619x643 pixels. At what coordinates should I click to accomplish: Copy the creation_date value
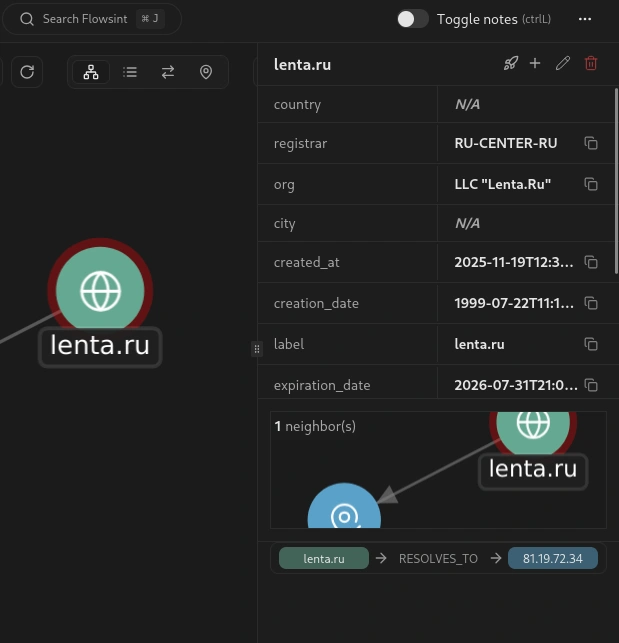(x=591, y=304)
